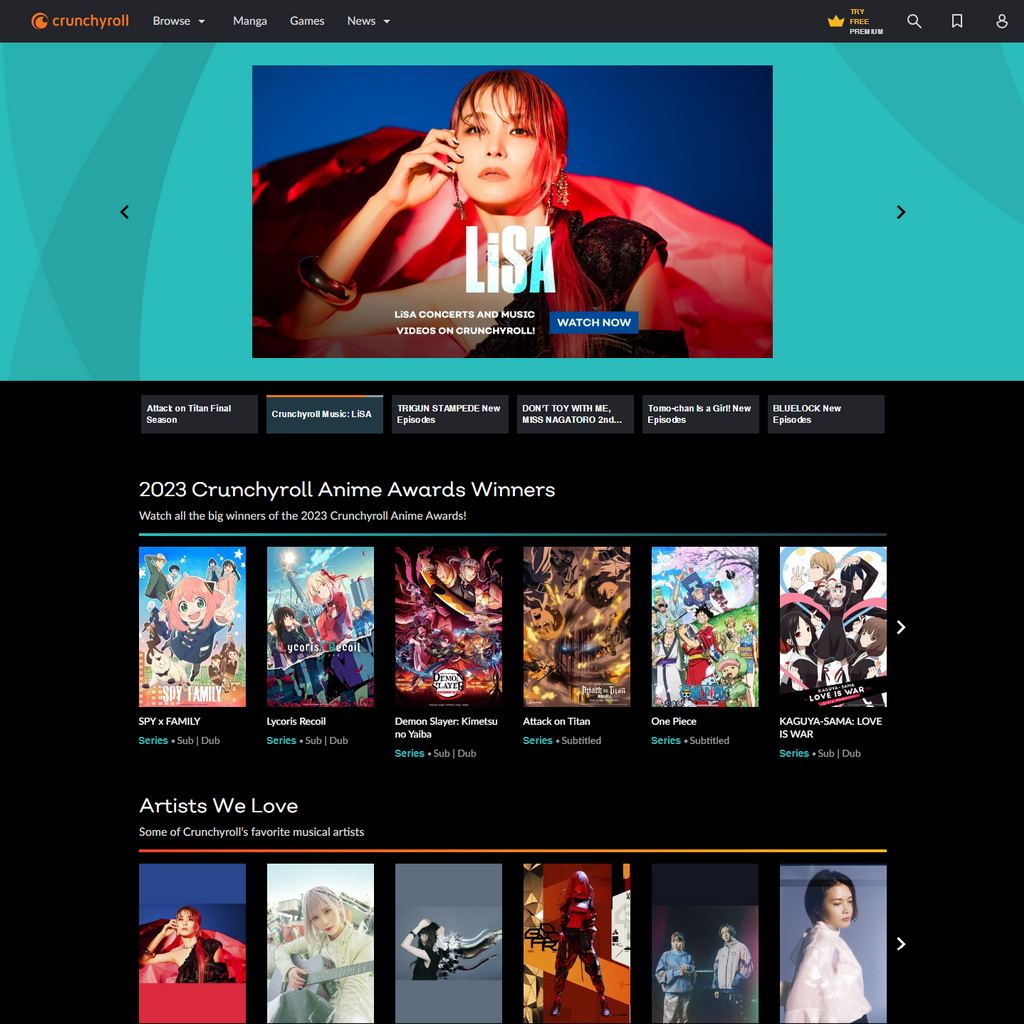Click the premium crown icon

pos(835,21)
